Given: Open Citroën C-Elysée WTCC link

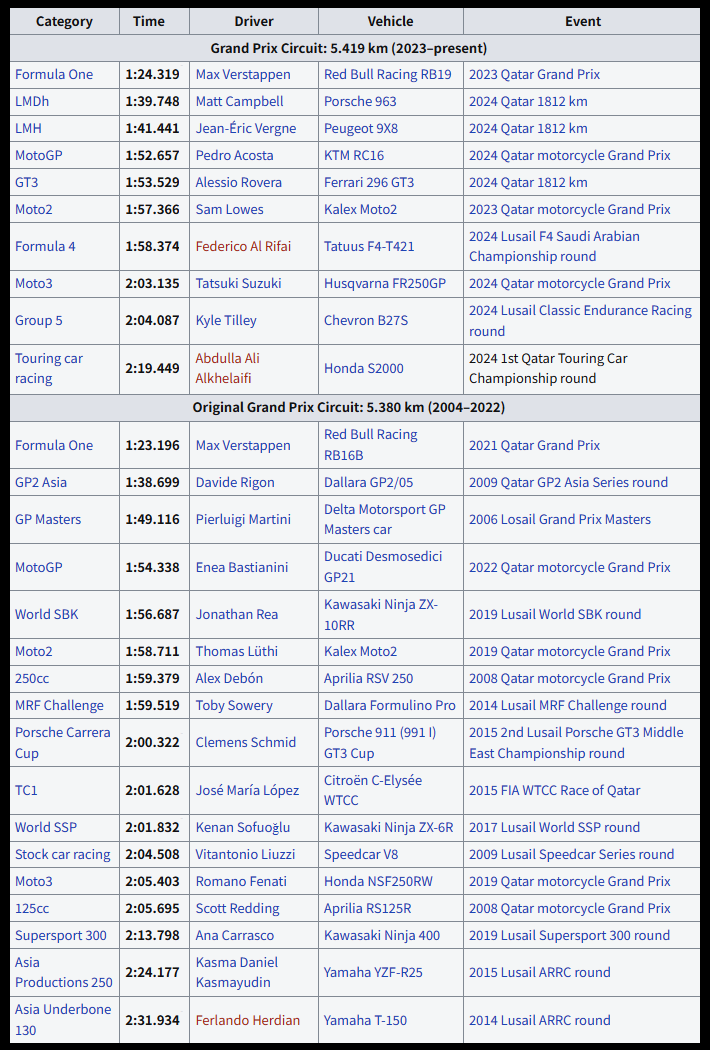Looking at the screenshot, I should click(373, 790).
